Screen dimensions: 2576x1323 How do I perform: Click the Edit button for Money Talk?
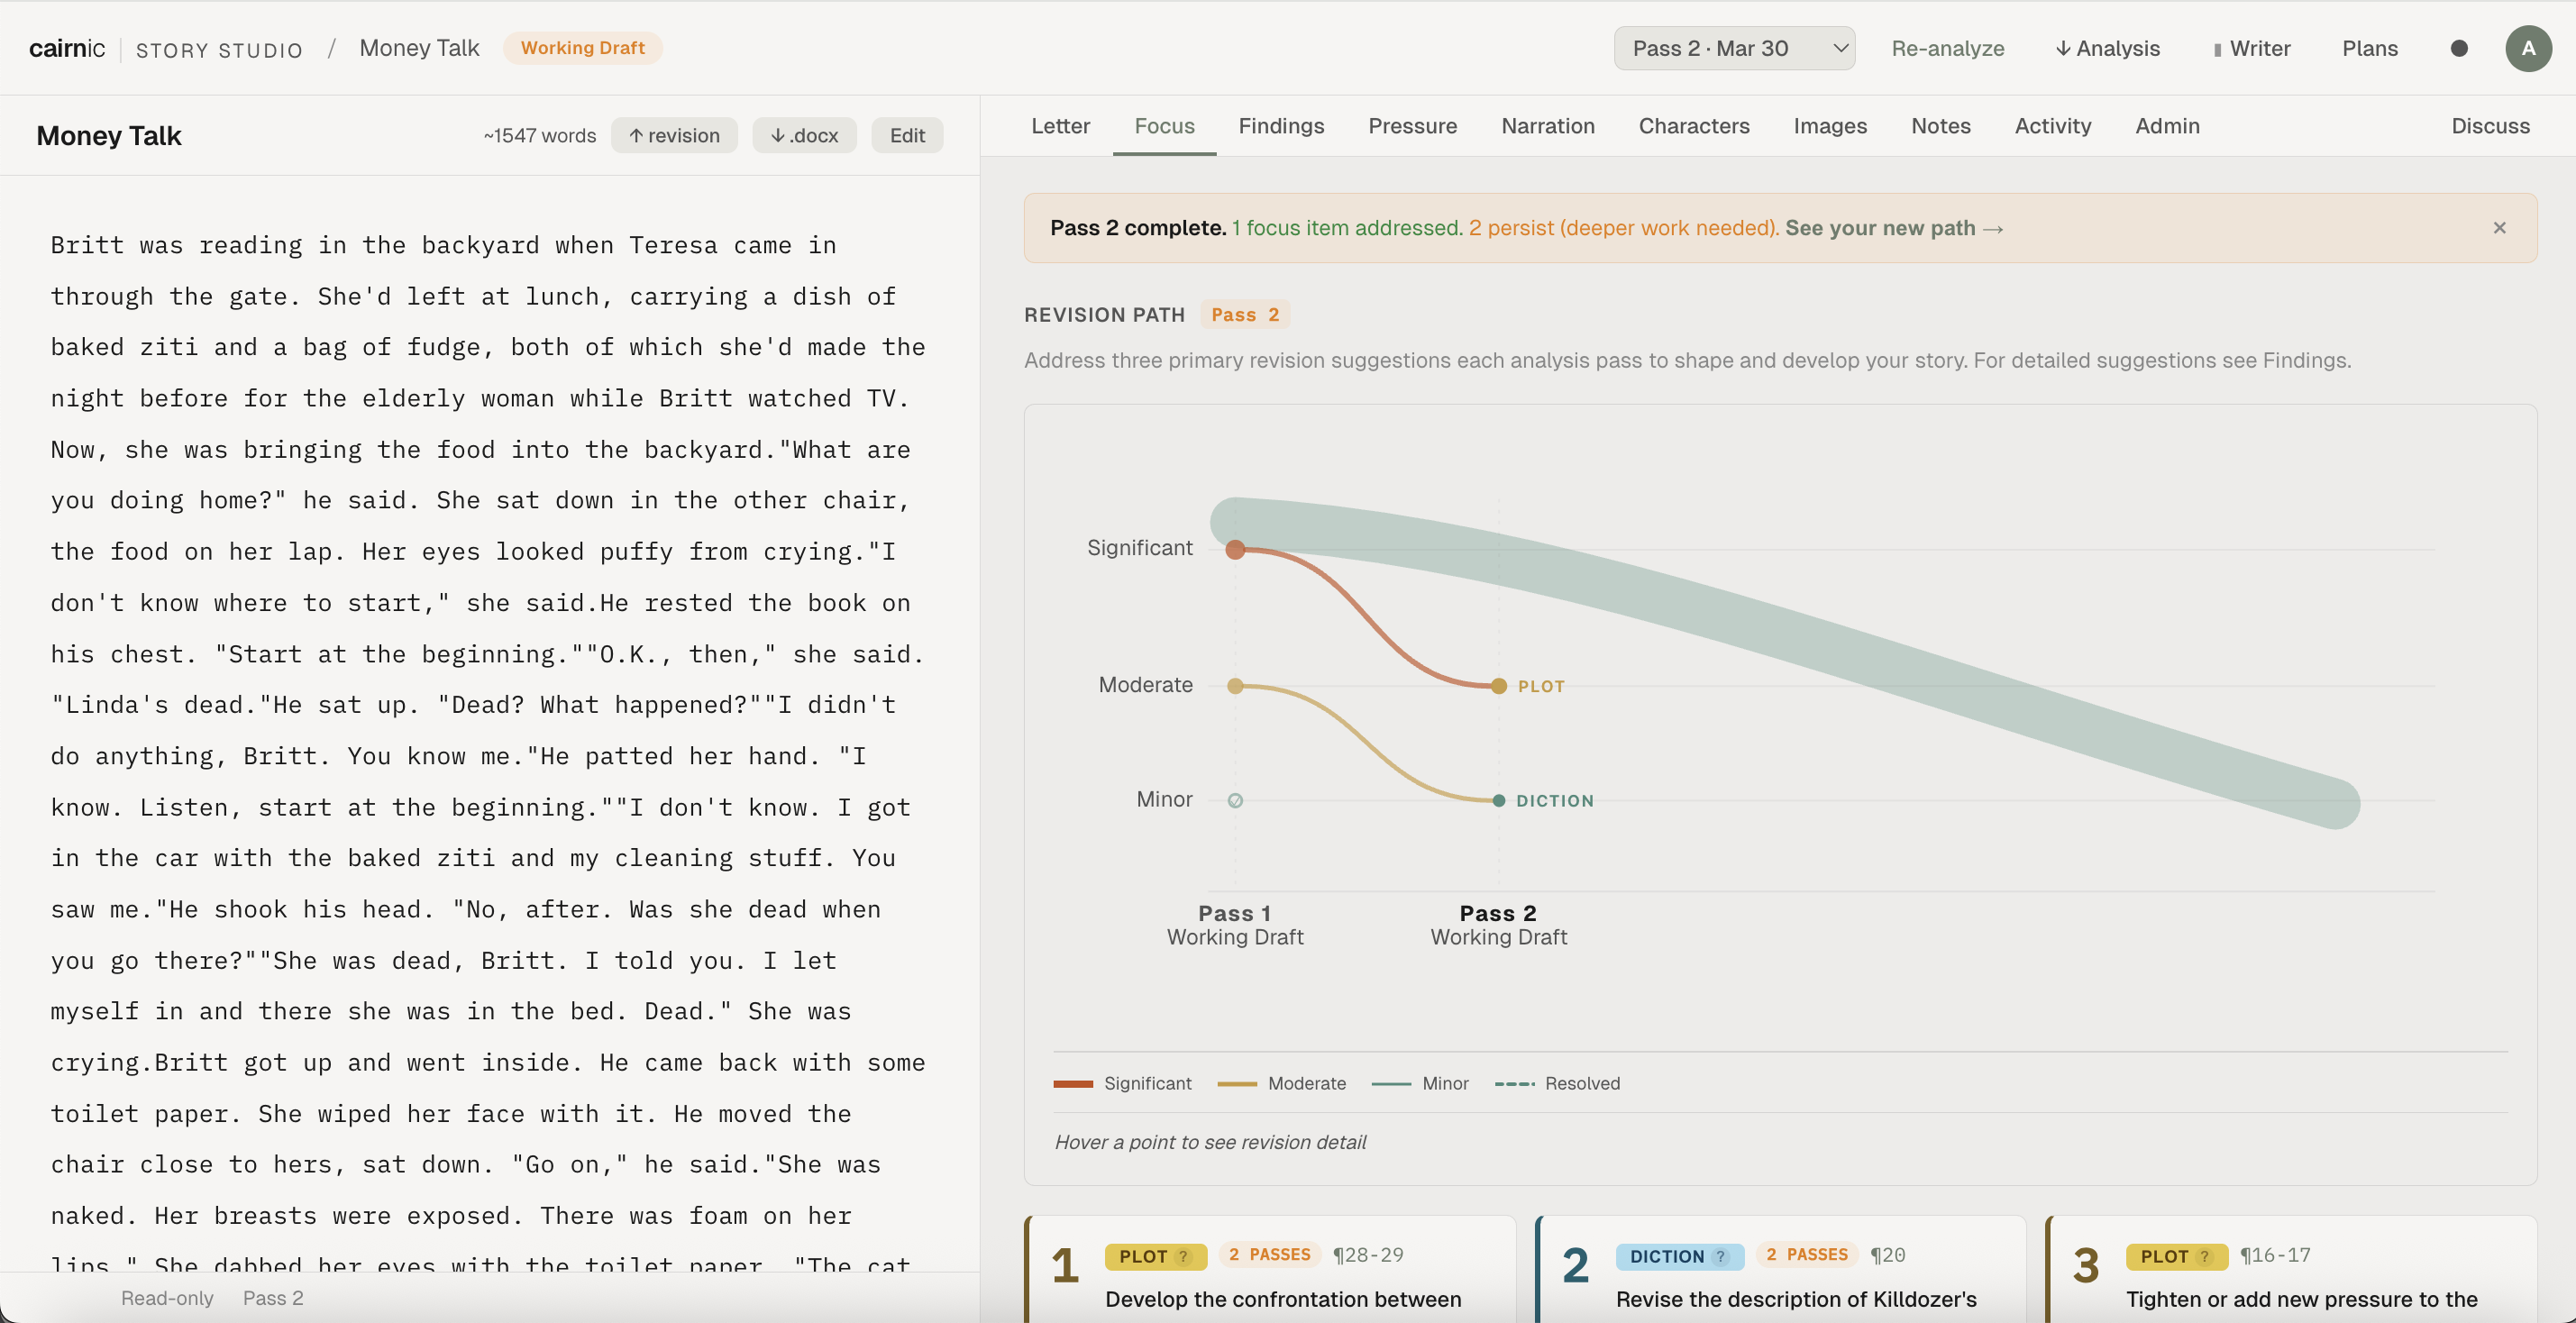pos(907,135)
